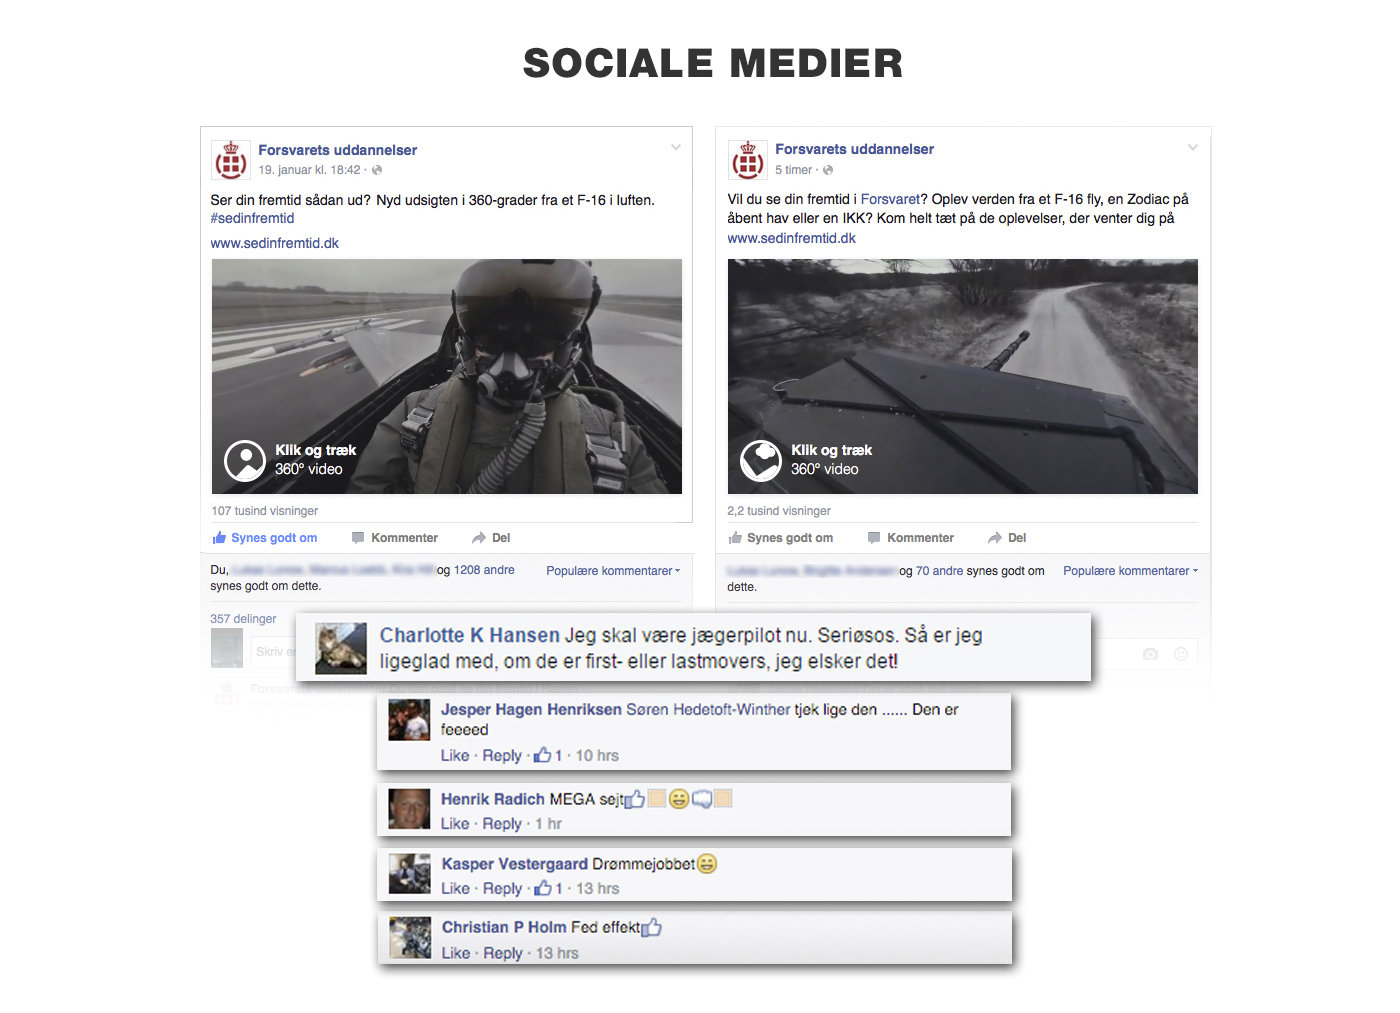Viewport: 1400px width, 1013px height.
Task: Click Kommenter on the left post
Action: tap(395, 538)
